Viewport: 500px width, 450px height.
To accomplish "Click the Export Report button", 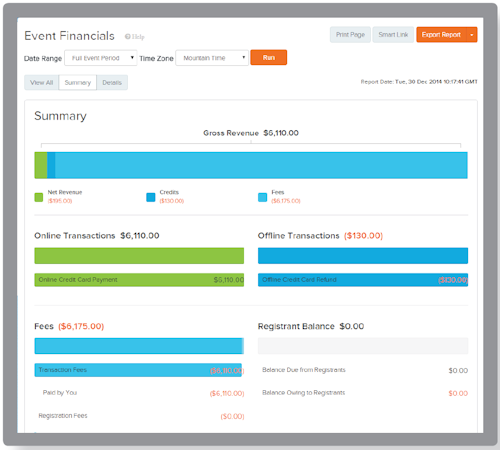I will pos(441,35).
